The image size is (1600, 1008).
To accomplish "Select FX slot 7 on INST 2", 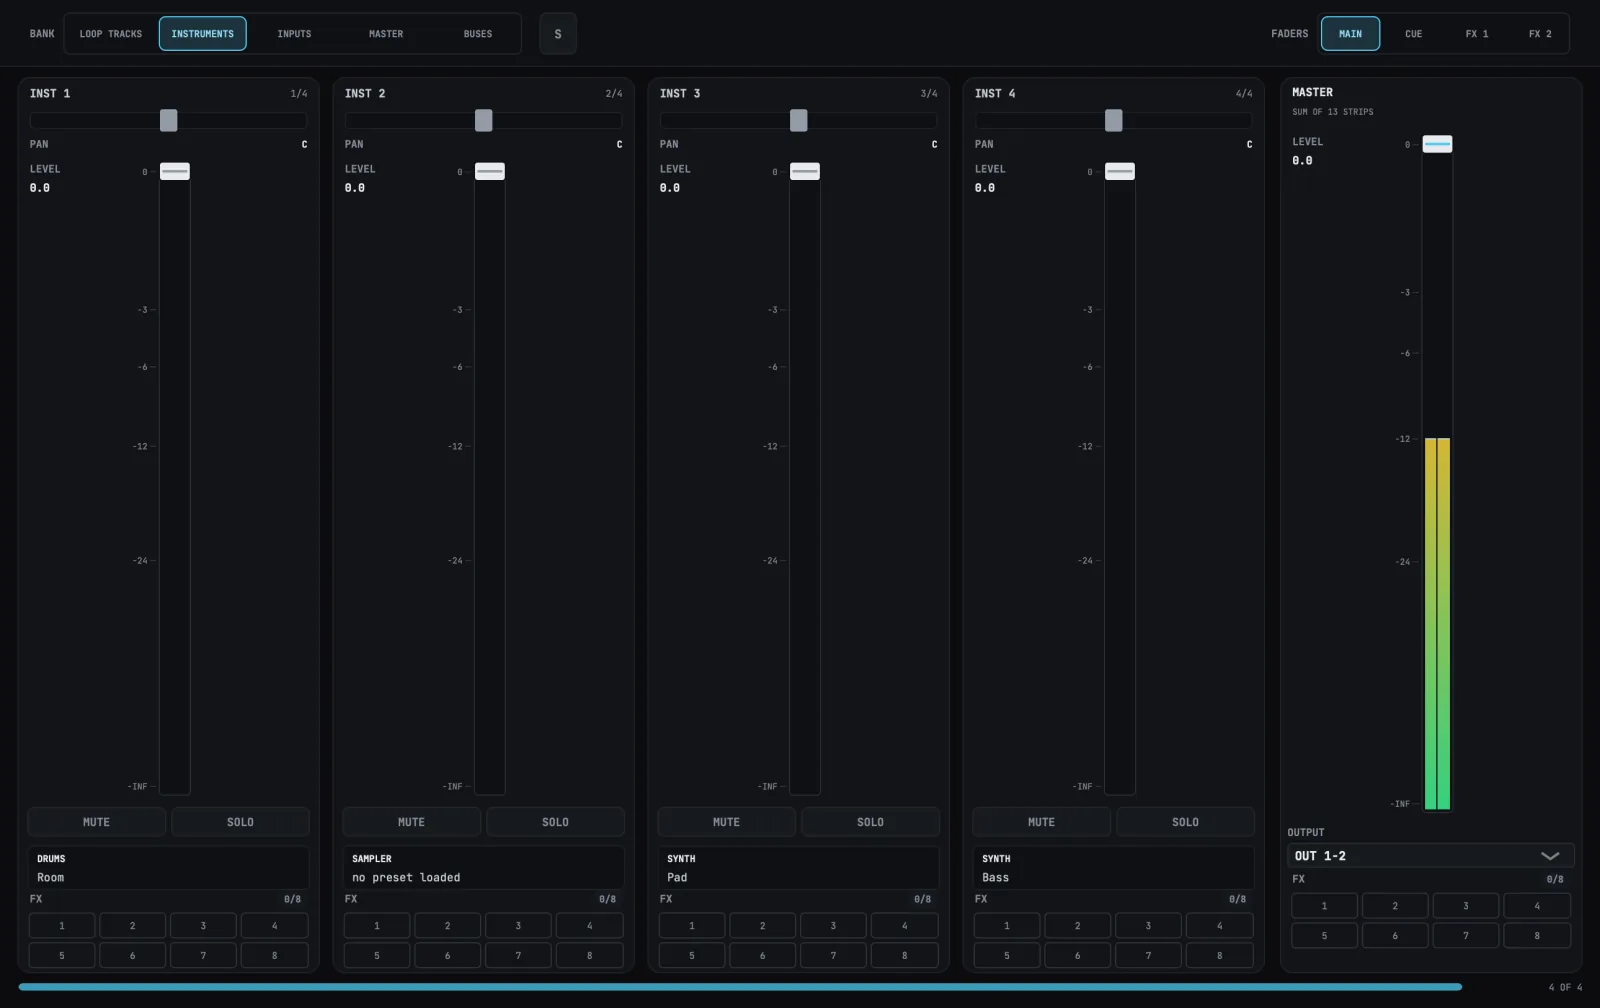I will [519, 956].
